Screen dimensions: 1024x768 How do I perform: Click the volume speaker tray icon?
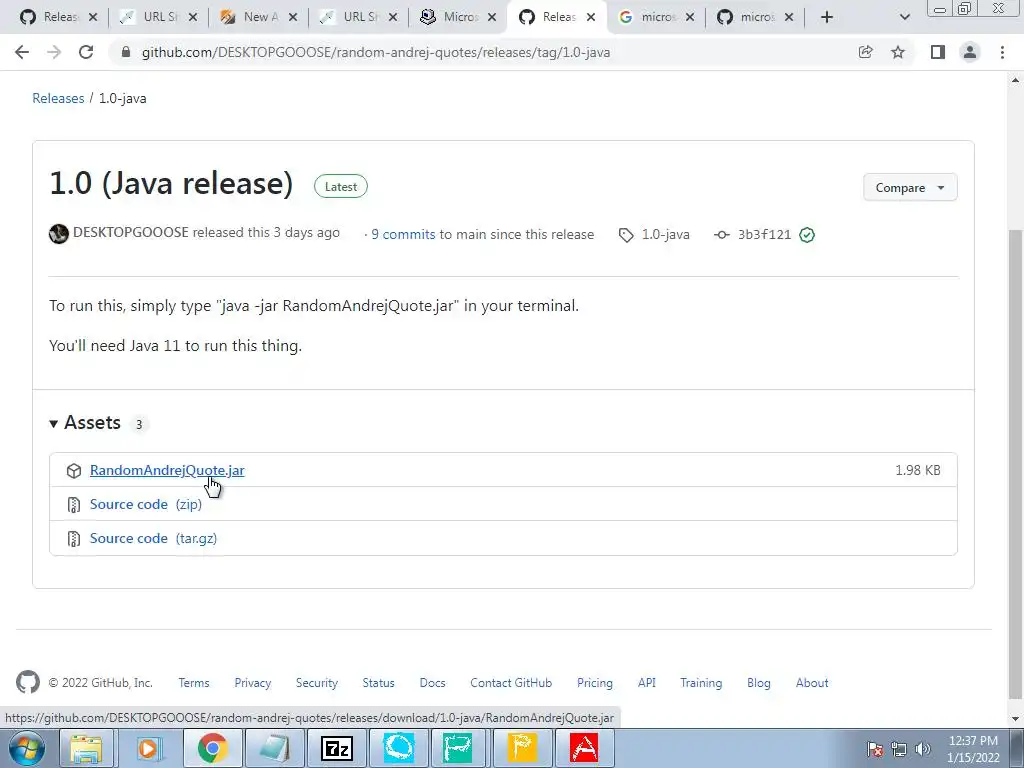pyautogui.click(x=923, y=749)
